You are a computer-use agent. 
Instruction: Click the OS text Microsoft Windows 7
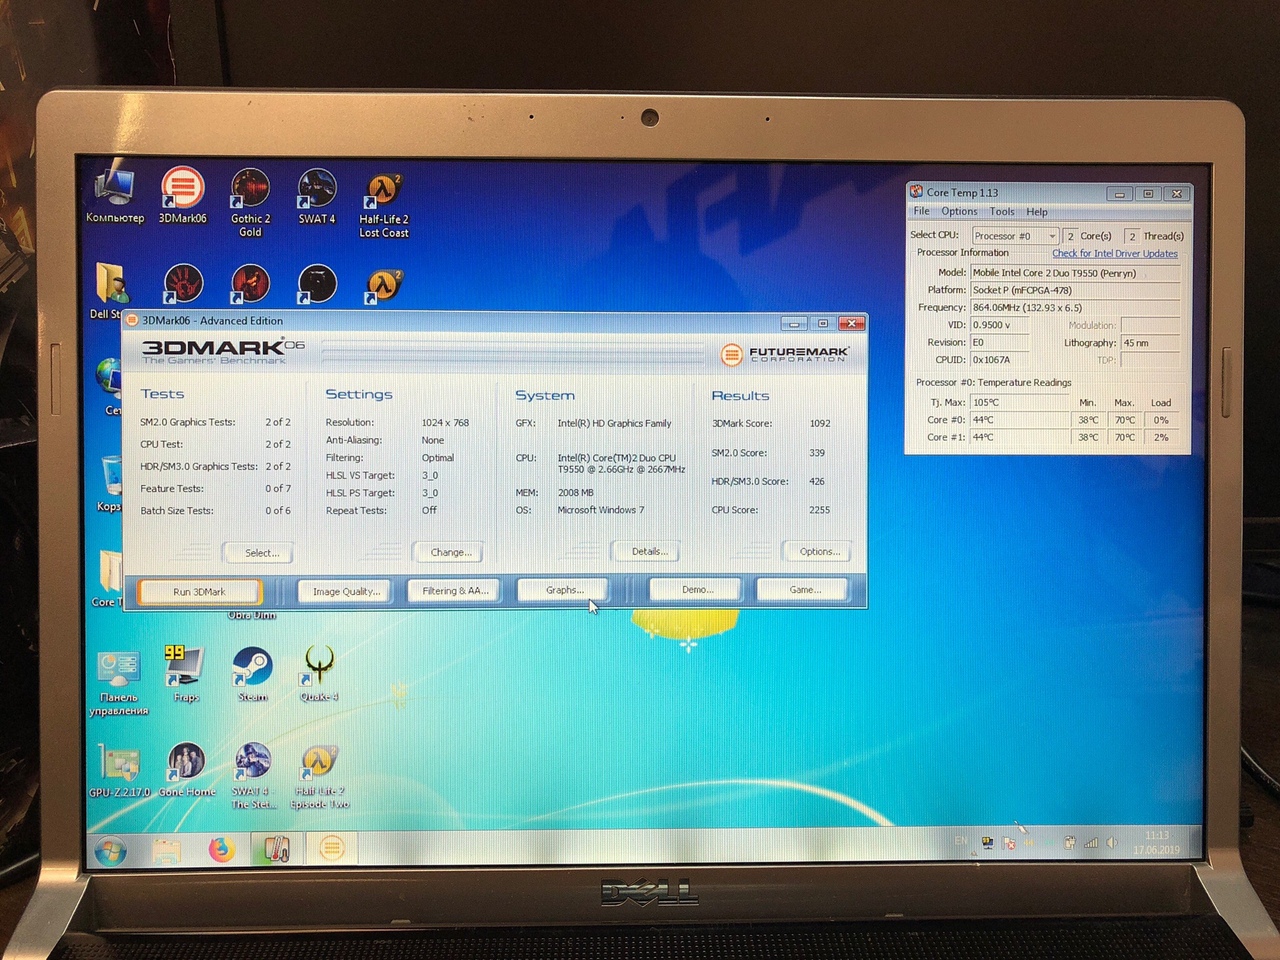600,510
